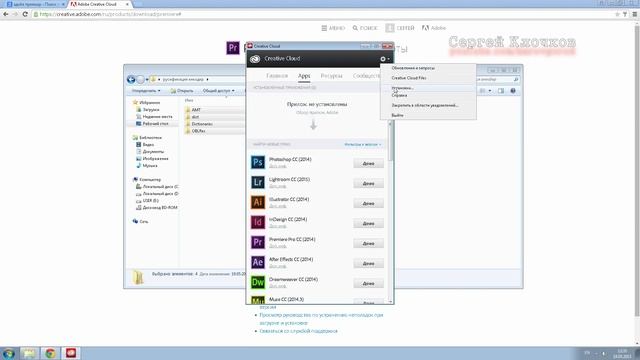Viewport: 640px width, 360px height.
Task: Click the Photoshop CC (2014) Ps icon
Action: coord(258,162)
